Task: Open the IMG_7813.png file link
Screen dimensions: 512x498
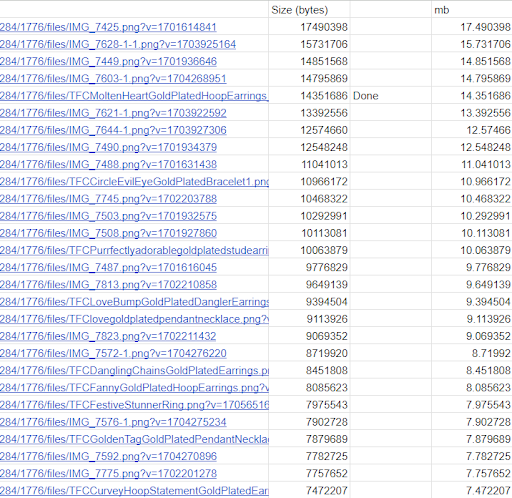Action: pos(108,285)
